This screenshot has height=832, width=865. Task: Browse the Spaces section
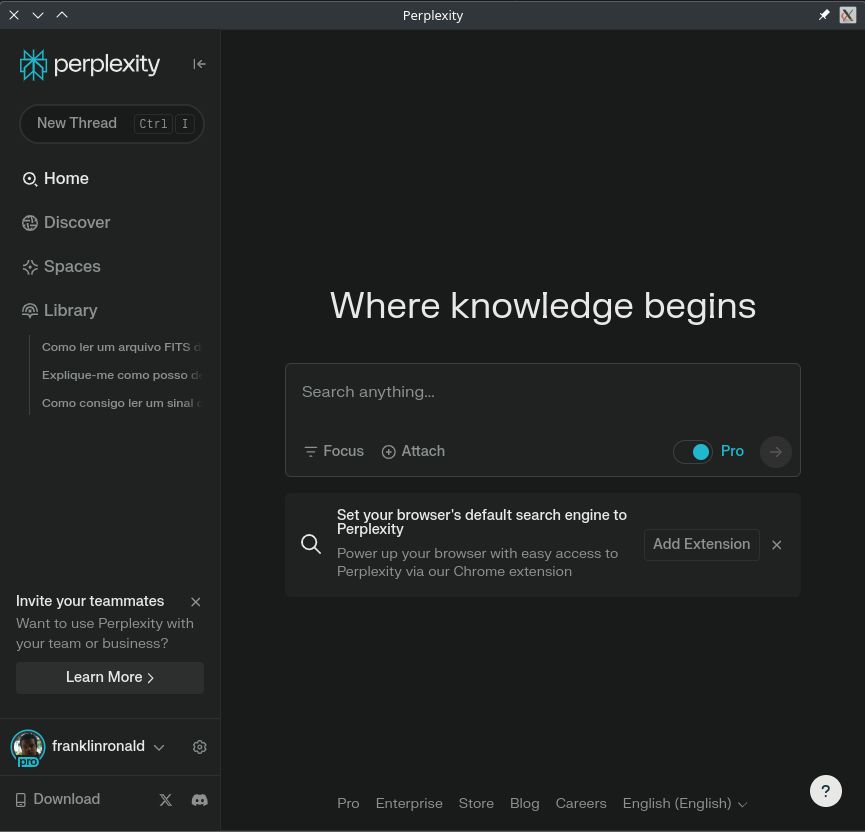pos(71,266)
